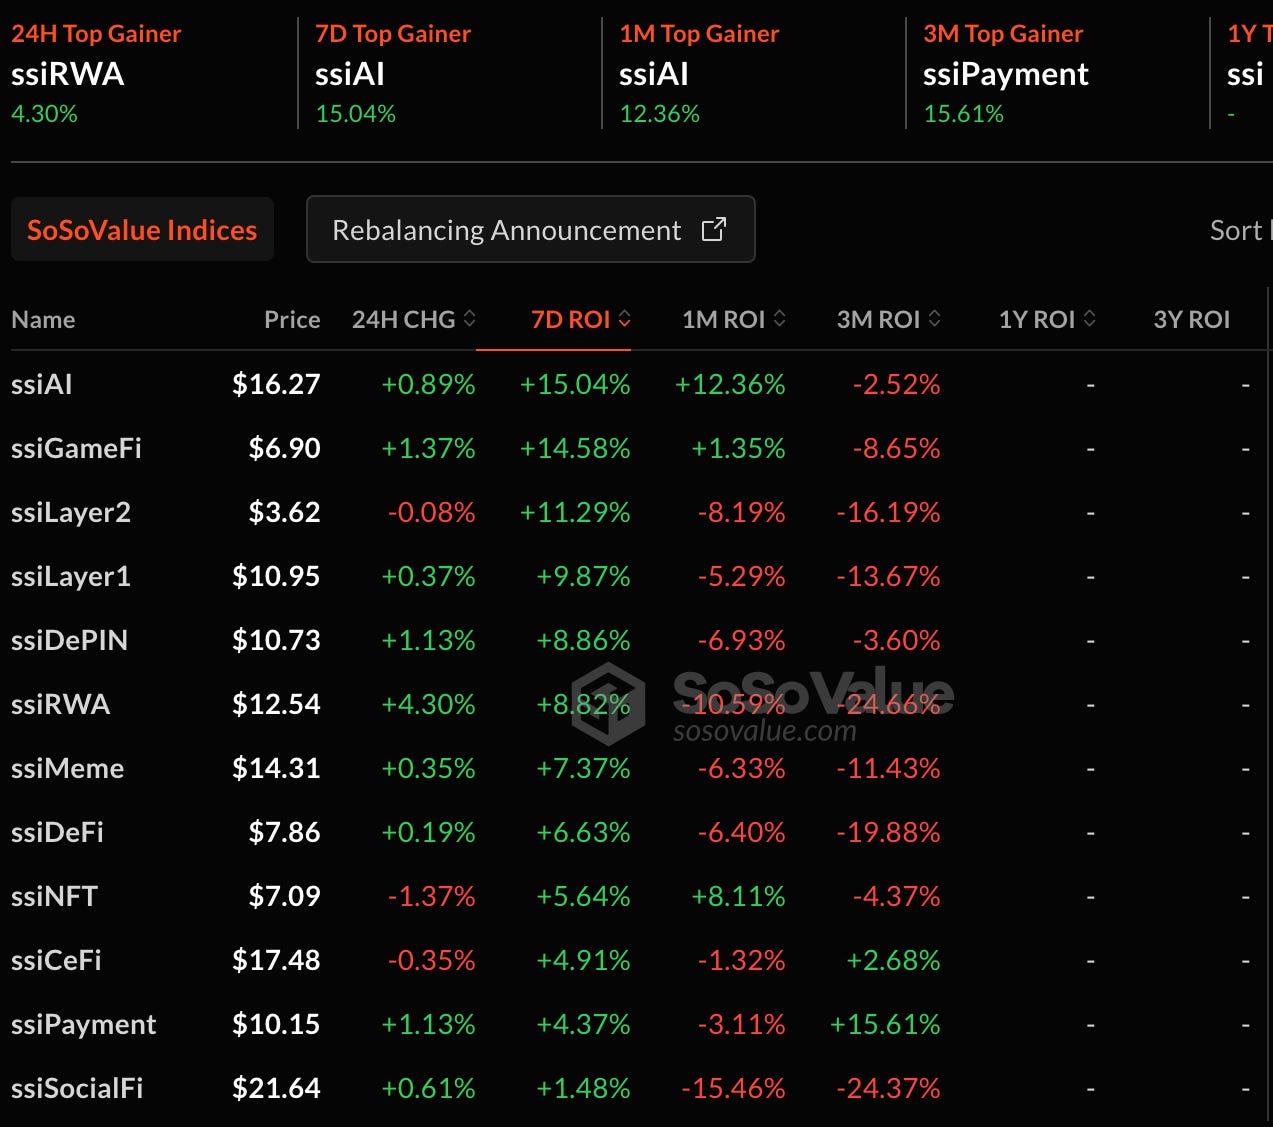Open the ssiRWA index in table
Viewport: 1273px width, 1127px height.
click(x=636, y=704)
